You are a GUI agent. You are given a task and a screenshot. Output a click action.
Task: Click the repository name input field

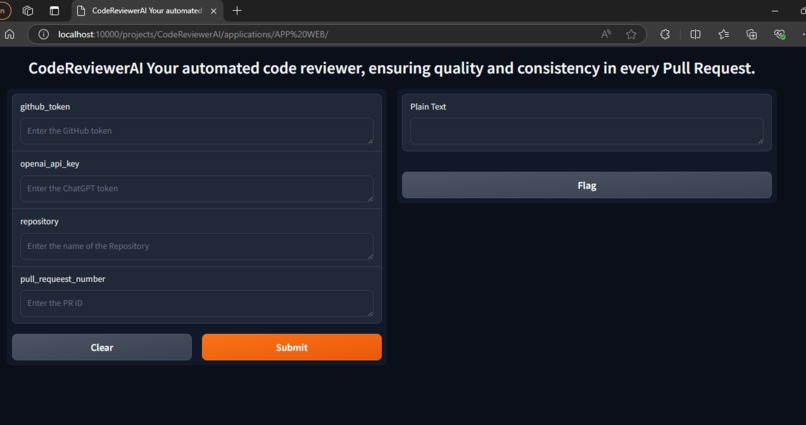(x=197, y=246)
